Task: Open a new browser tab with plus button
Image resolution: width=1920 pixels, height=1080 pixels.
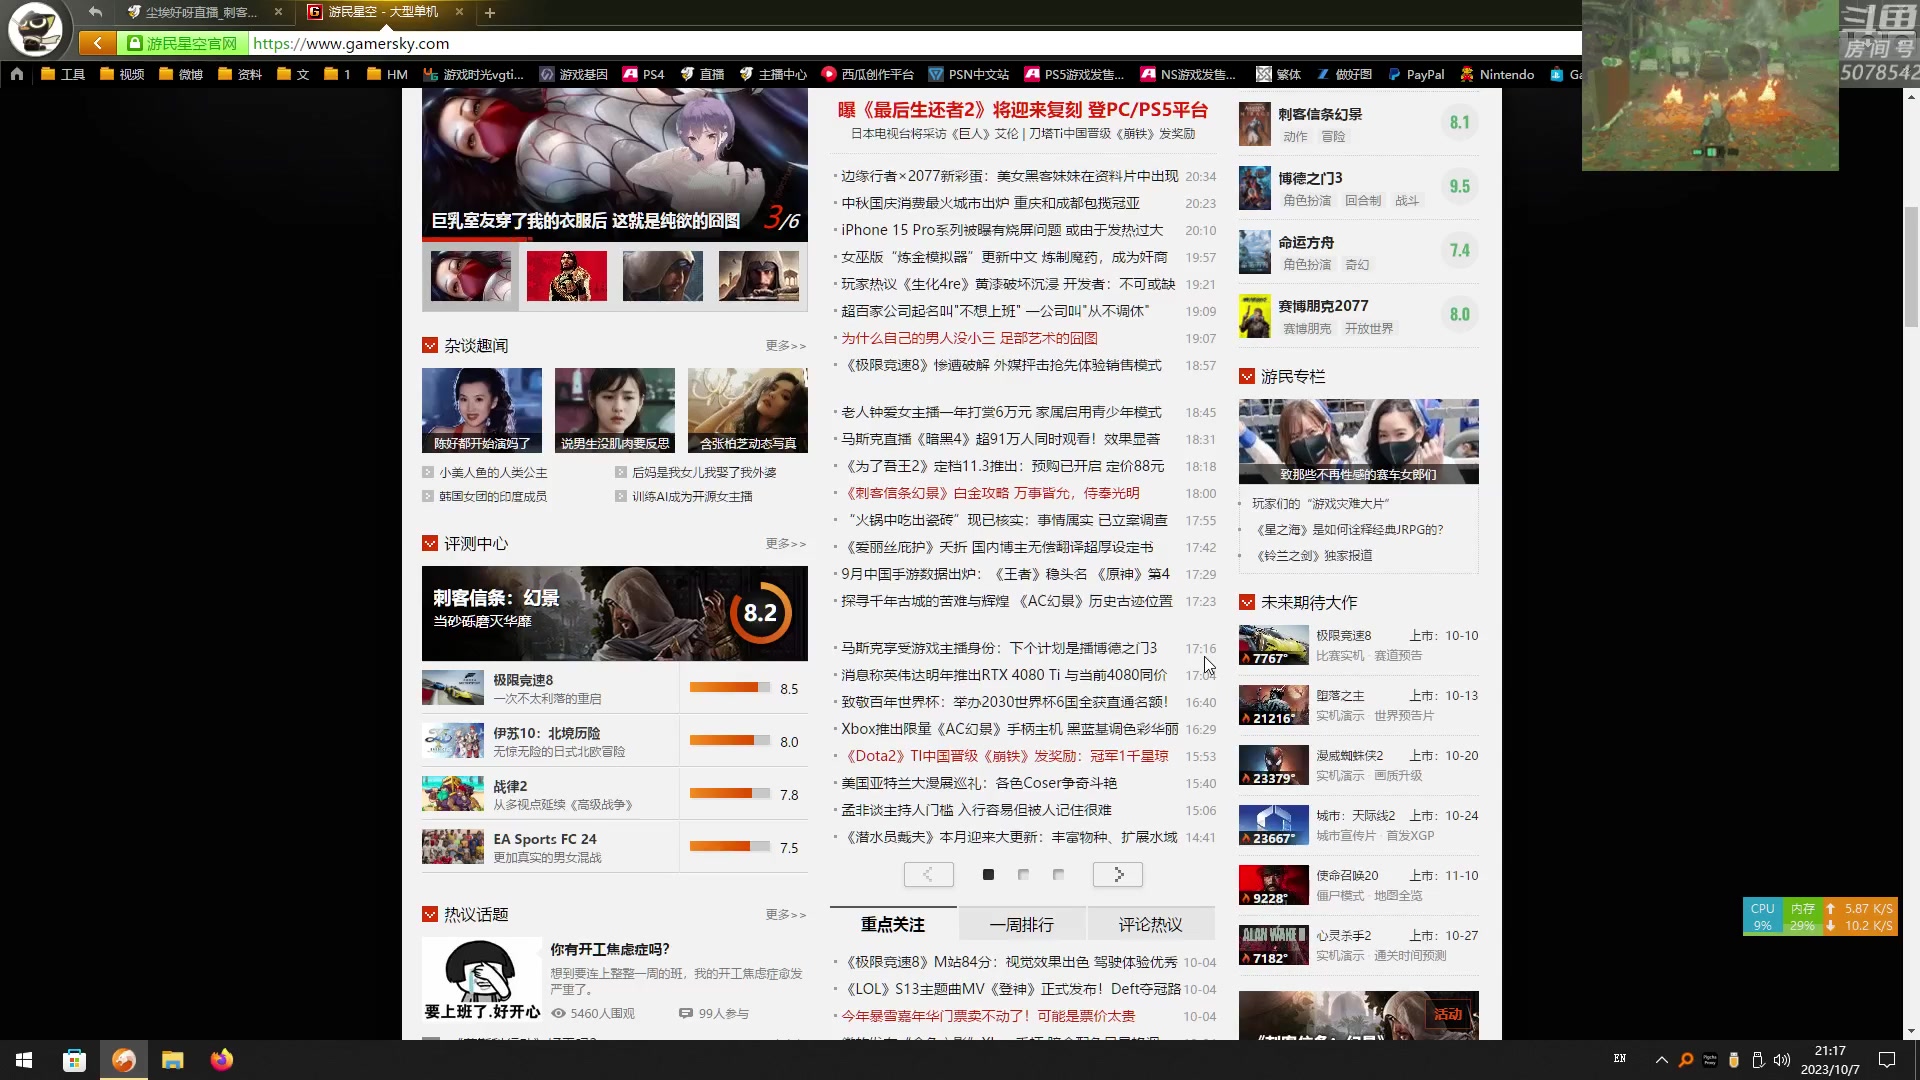Action: coord(490,13)
